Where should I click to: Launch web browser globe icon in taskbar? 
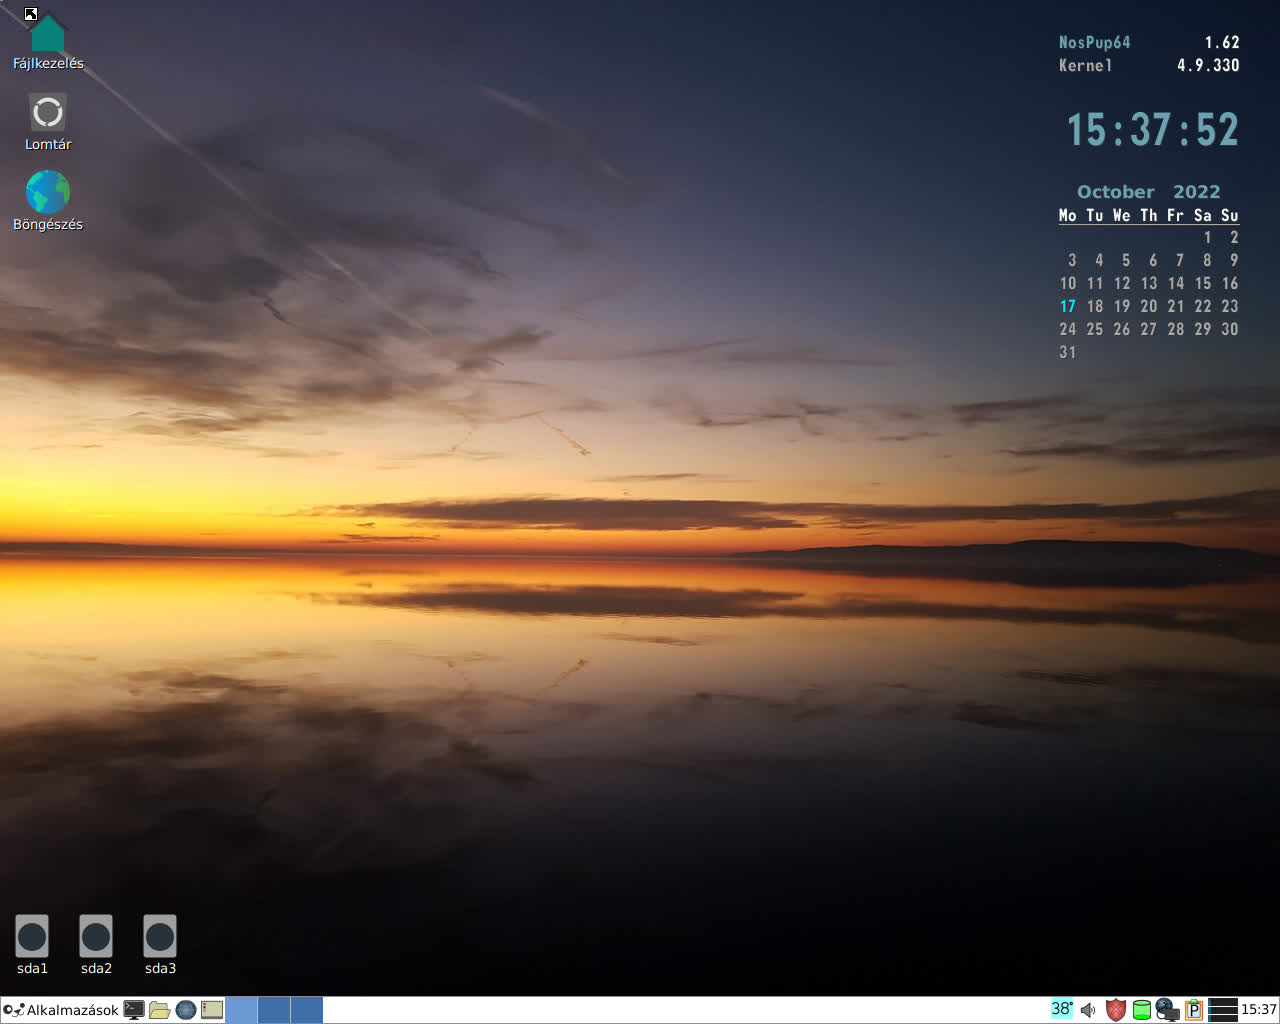[x=186, y=1010]
